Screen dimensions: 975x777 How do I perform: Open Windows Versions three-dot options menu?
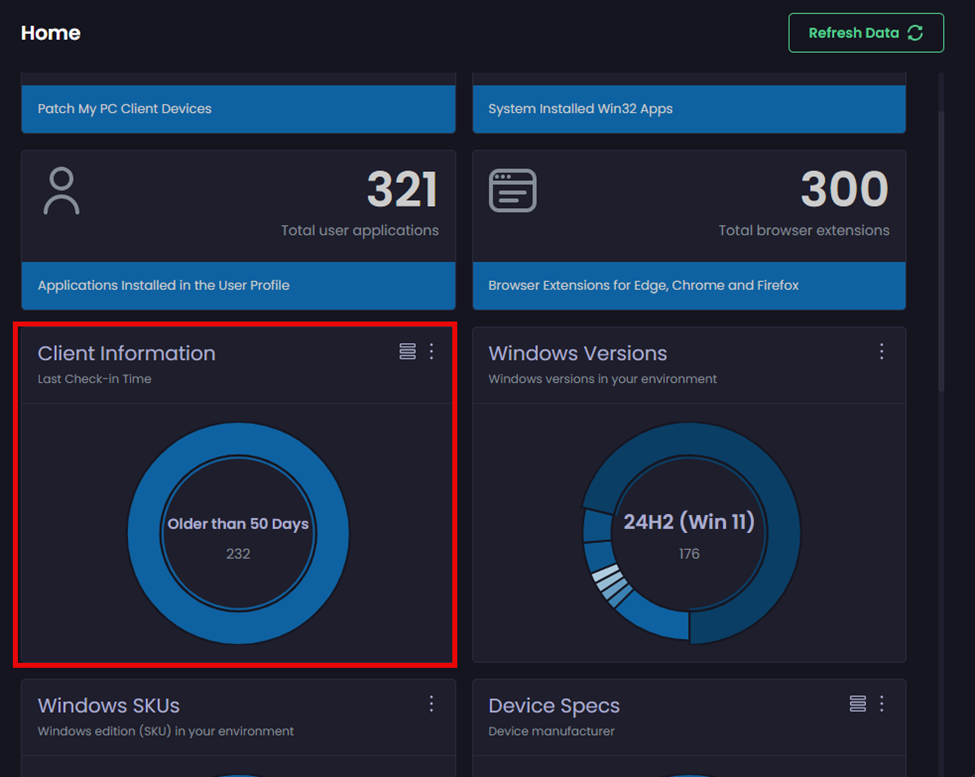click(x=881, y=351)
